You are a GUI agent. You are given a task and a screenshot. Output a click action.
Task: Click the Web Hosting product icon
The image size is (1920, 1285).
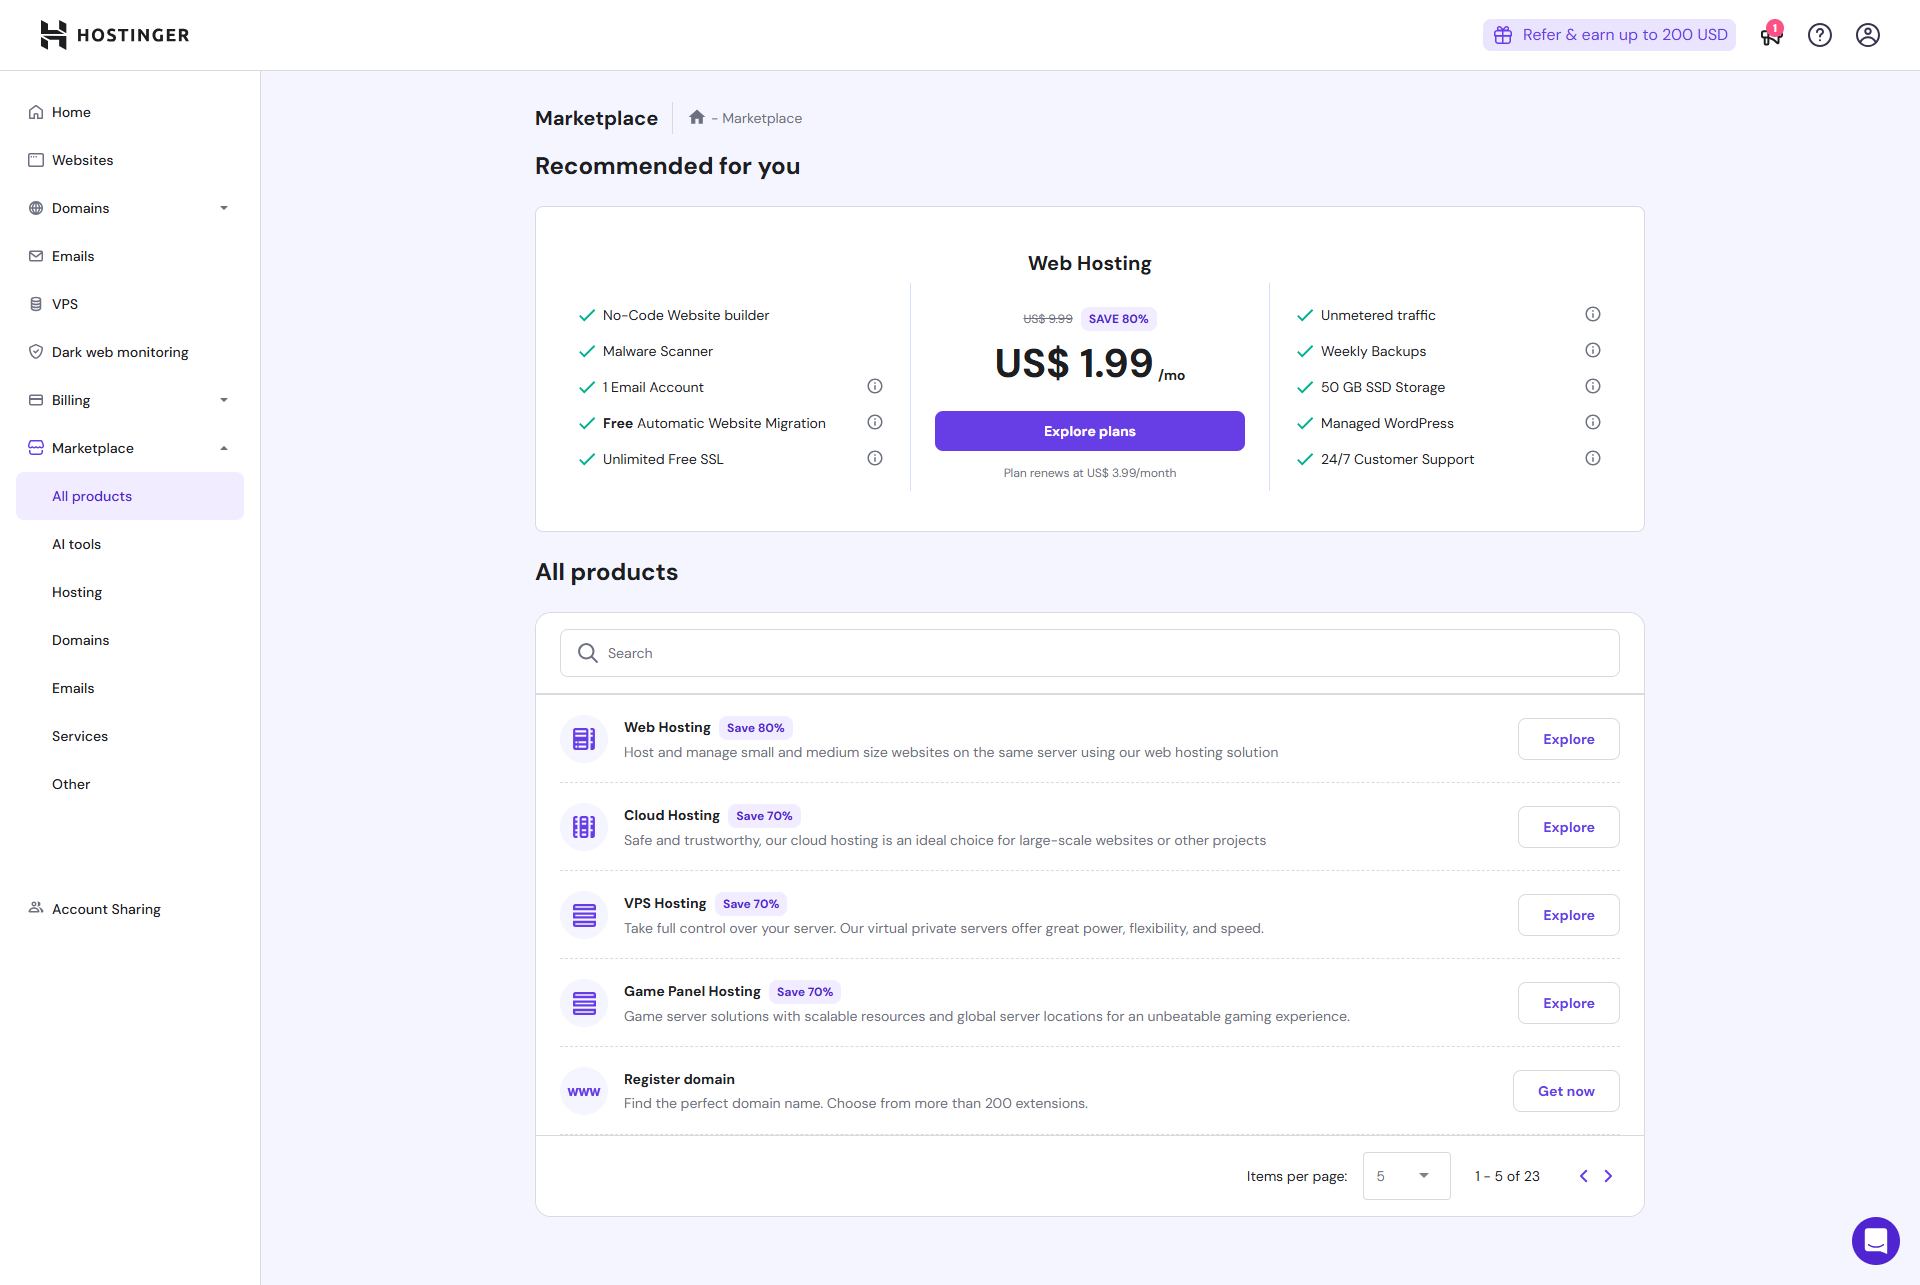click(584, 739)
